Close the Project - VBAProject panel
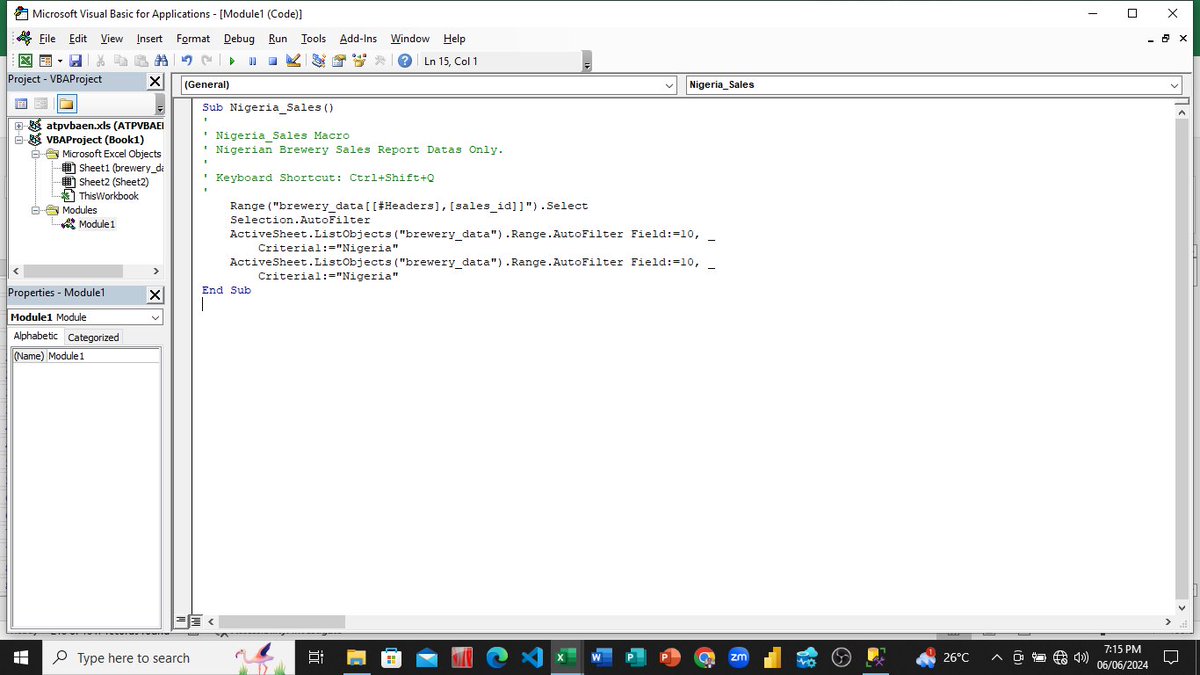 click(156, 81)
